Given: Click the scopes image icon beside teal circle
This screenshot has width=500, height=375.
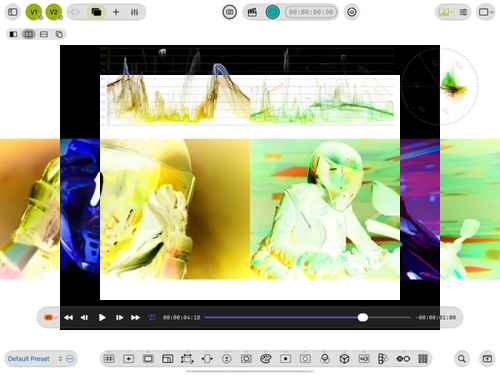Looking at the screenshot, I should (252, 12).
